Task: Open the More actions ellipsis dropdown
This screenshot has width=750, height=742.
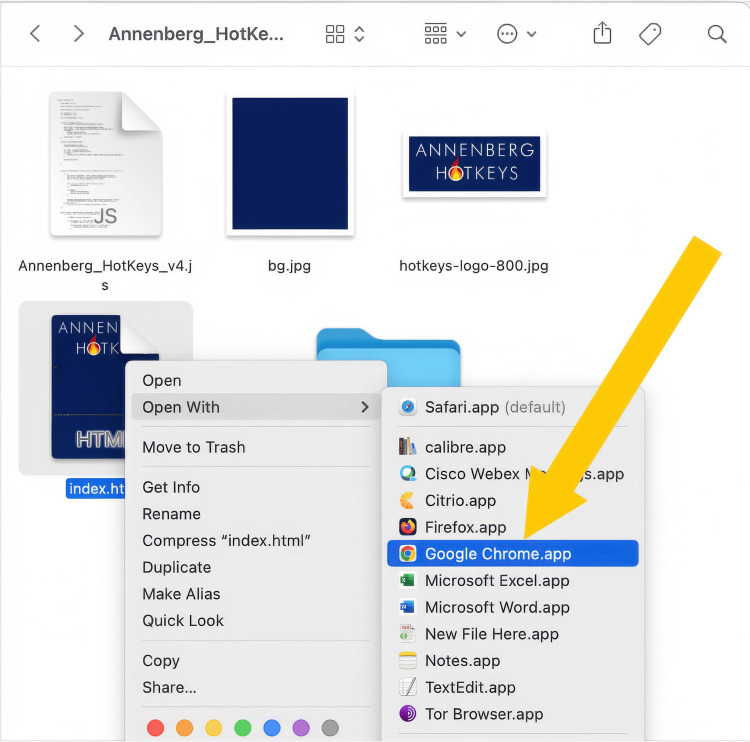Action: [517, 34]
